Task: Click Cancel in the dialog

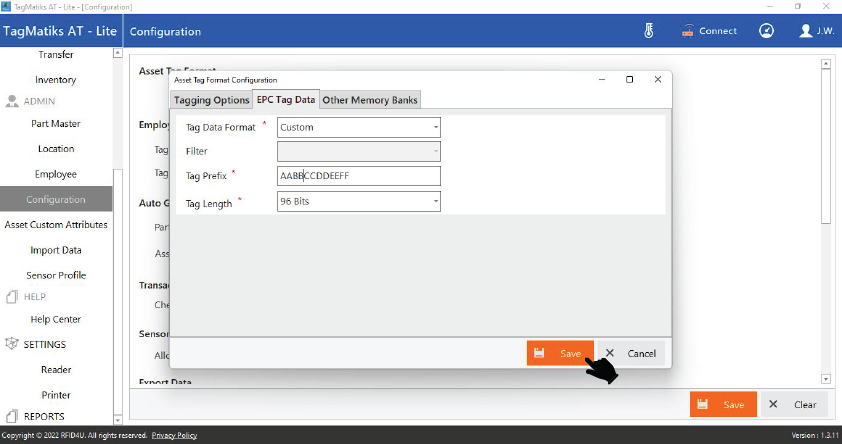Action: [632, 353]
